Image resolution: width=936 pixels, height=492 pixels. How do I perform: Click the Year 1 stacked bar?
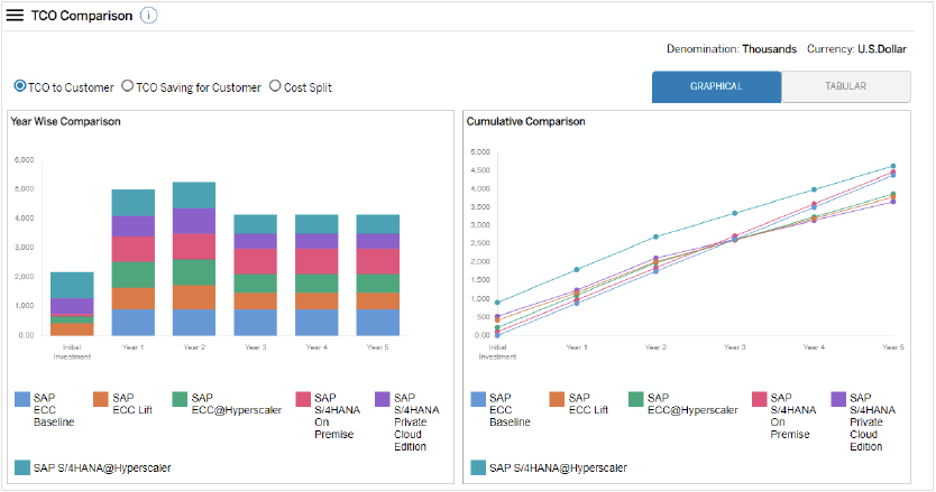coord(133,263)
